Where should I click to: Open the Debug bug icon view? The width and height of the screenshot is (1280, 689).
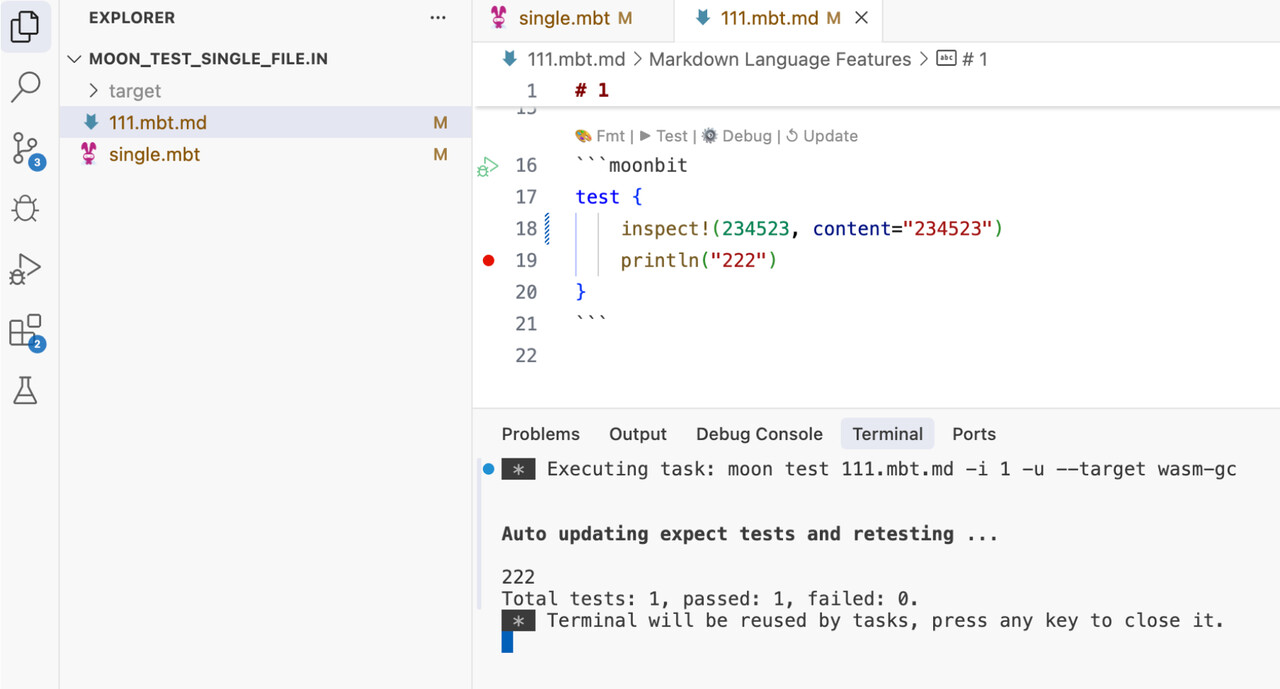coord(25,208)
